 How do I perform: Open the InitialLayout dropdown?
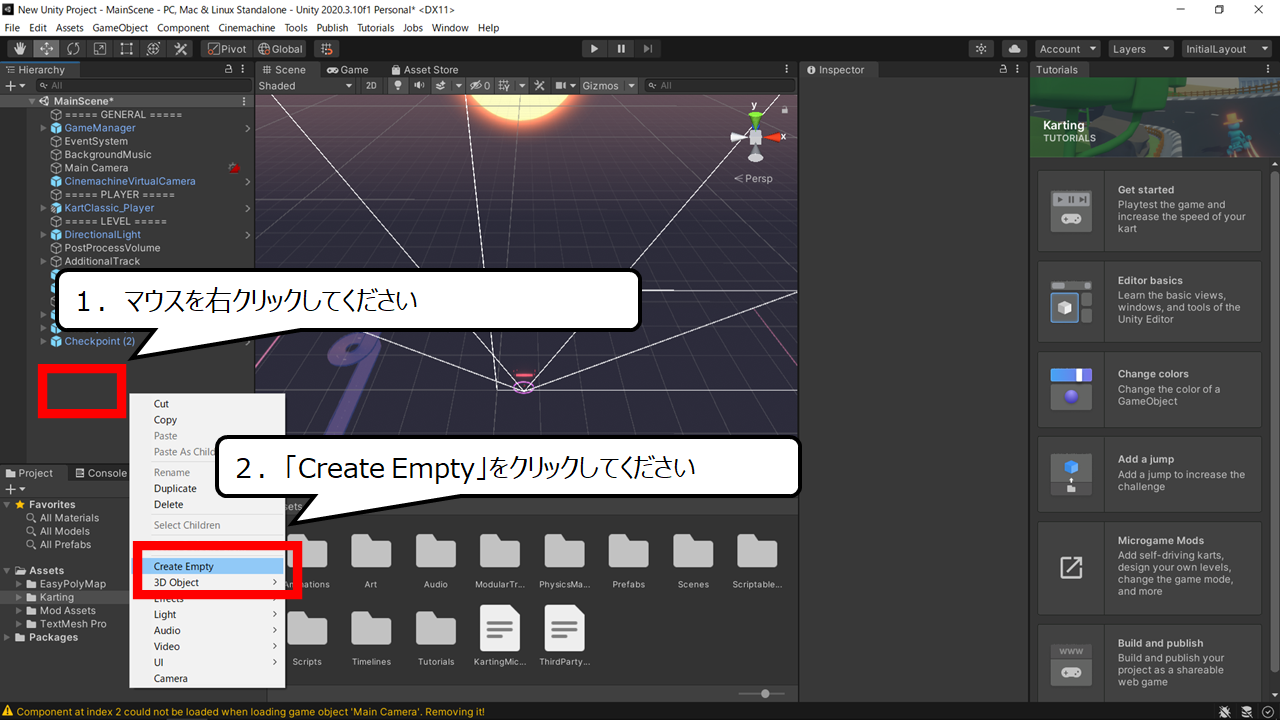click(1227, 48)
